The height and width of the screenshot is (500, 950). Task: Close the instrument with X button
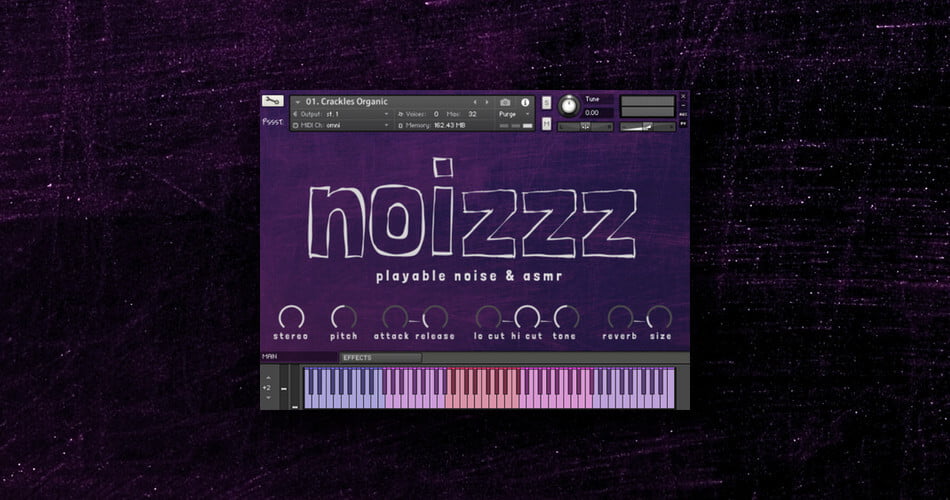point(683,96)
